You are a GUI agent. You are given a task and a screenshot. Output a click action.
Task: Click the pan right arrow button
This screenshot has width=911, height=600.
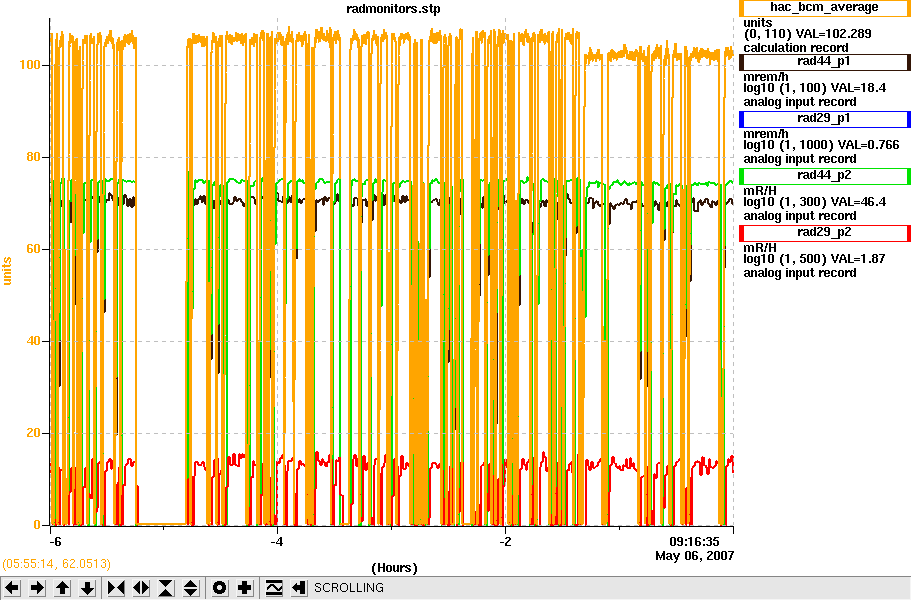[37, 588]
